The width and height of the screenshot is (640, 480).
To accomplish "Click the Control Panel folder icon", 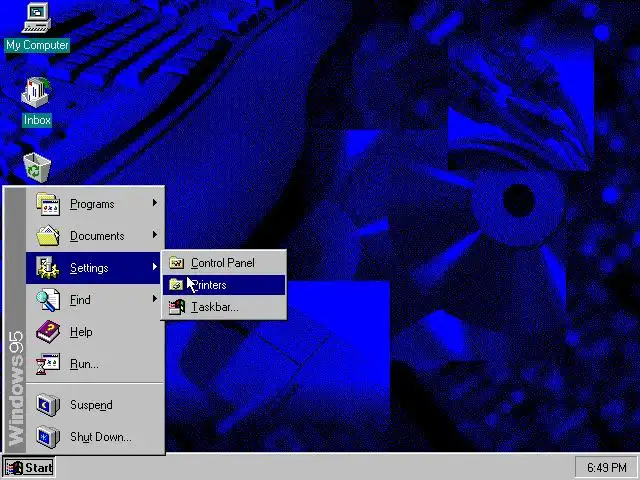I will [x=177, y=263].
